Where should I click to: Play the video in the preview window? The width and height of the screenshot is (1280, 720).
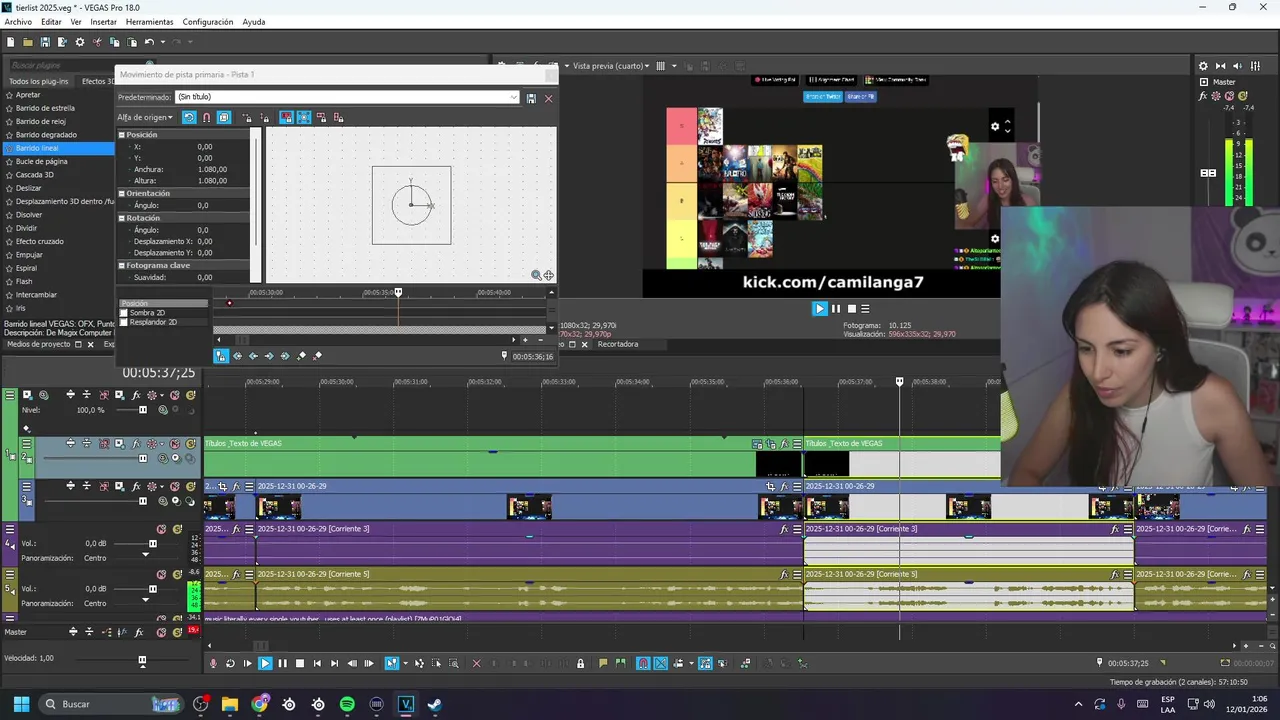(x=820, y=308)
